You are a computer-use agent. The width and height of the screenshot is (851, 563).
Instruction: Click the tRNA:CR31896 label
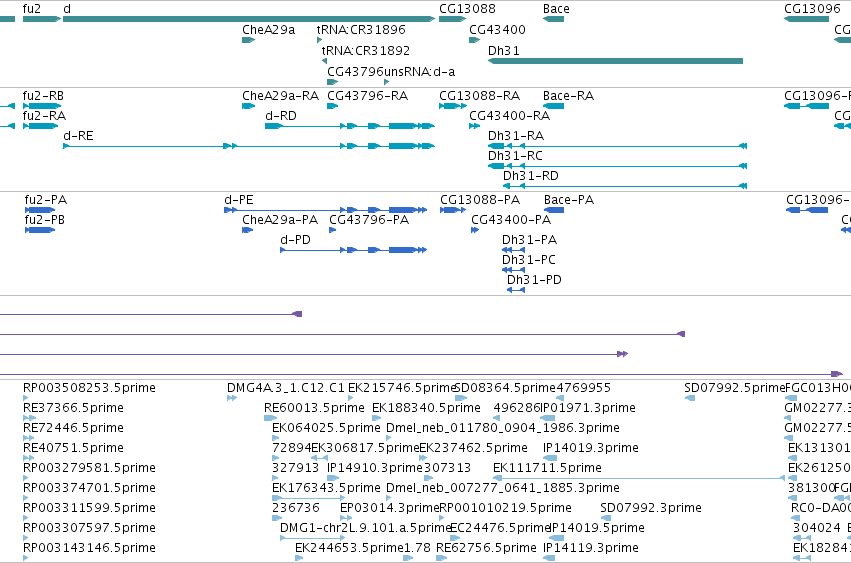click(361, 30)
